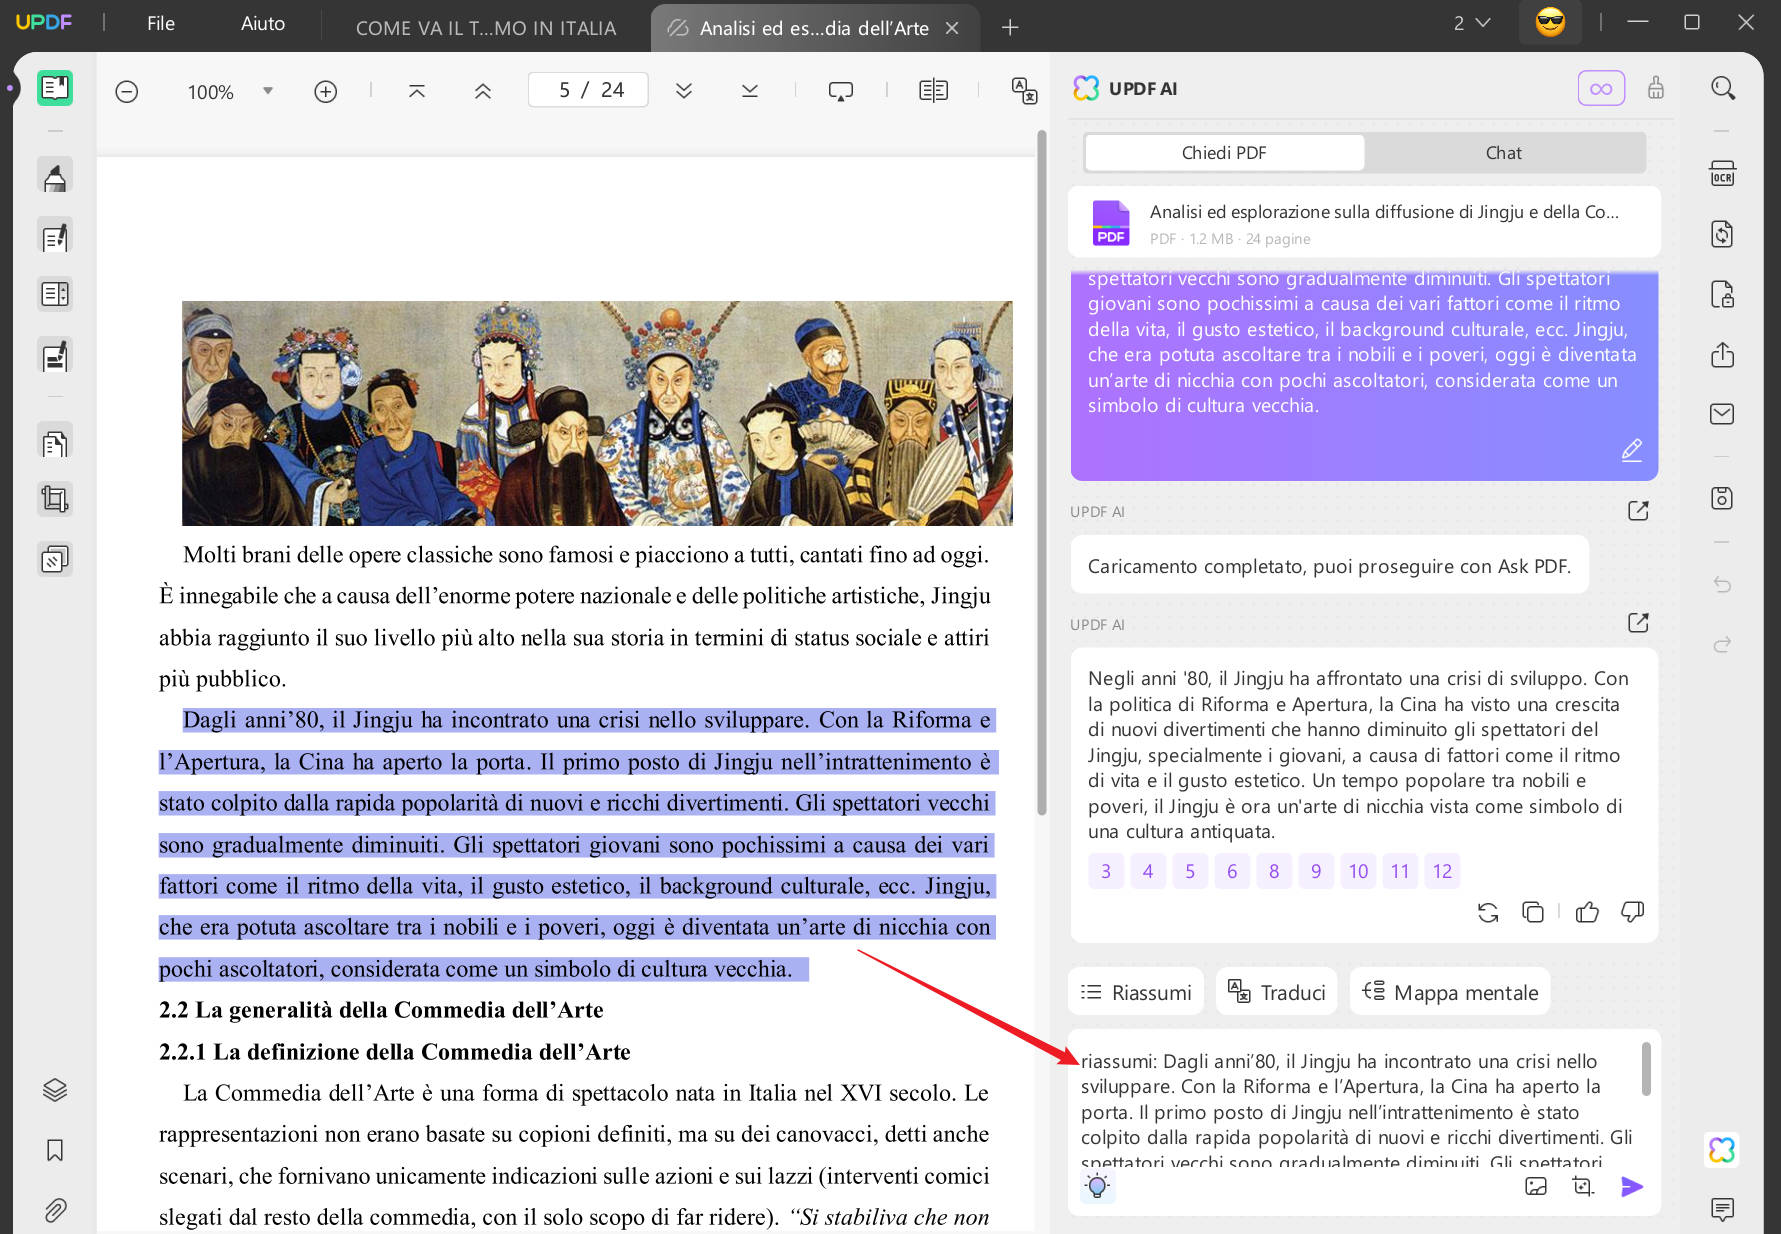
Task: Click the translate icon in the toolbar
Action: [1024, 91]
